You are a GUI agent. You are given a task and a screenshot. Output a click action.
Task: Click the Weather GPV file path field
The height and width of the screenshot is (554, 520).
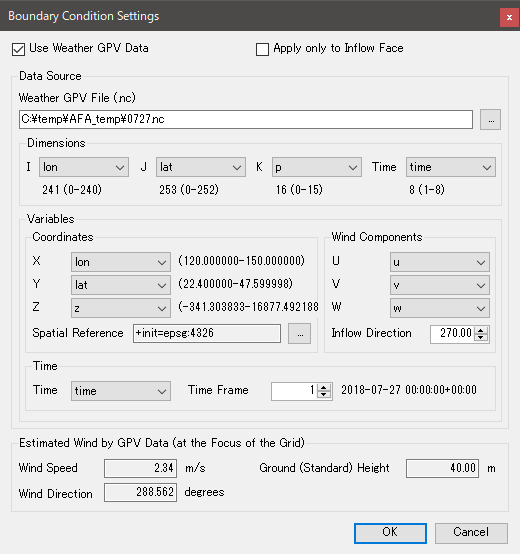click(x=246, y=119)
